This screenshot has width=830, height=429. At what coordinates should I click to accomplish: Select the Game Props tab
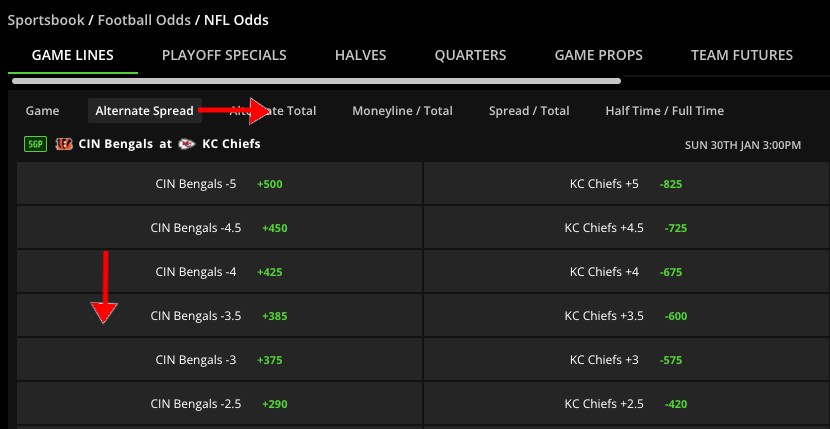[x=598, y=55]
